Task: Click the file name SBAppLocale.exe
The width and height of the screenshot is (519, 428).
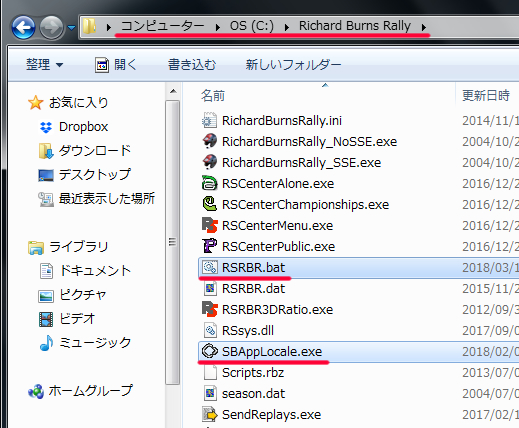Action: (272, 352)
